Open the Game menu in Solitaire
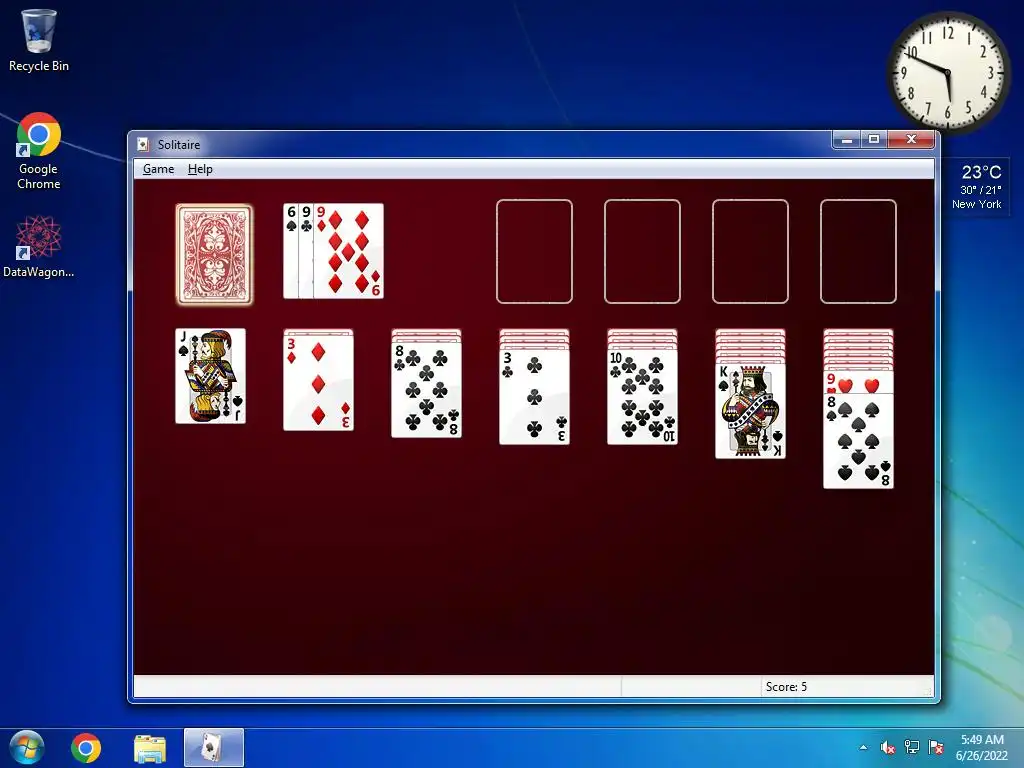 158,169
